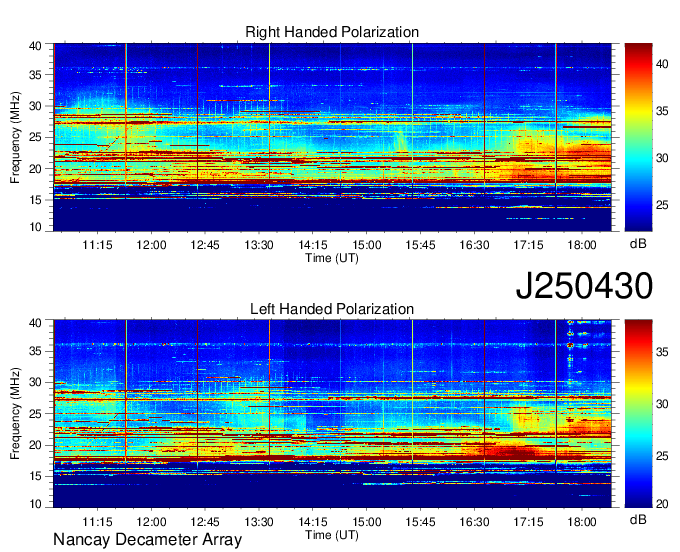This screenshot has width=680, height=552.
Task: Click "Frequency (MHz)" axis label of Left Handed plot
Action: (x=15, y=414)
